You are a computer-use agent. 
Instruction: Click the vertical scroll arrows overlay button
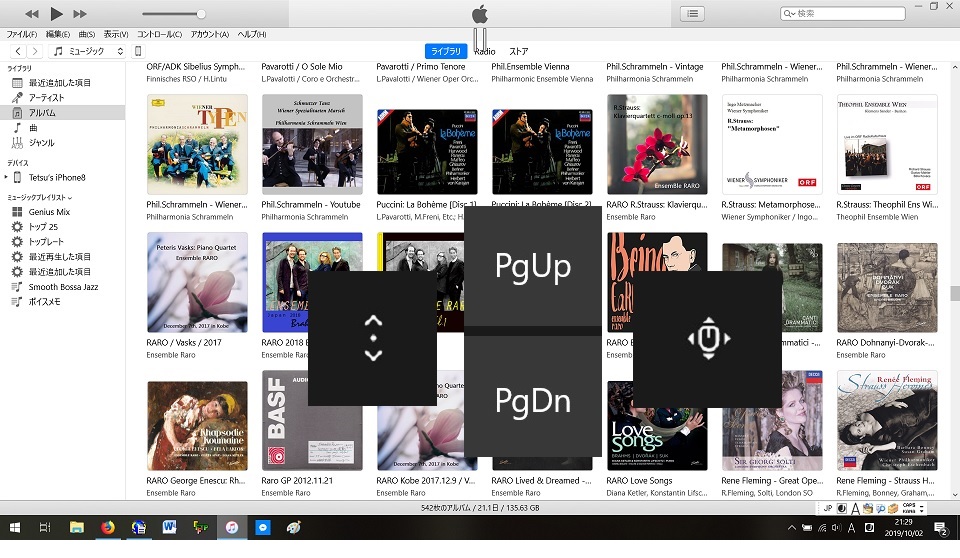[x=373, y=338]
